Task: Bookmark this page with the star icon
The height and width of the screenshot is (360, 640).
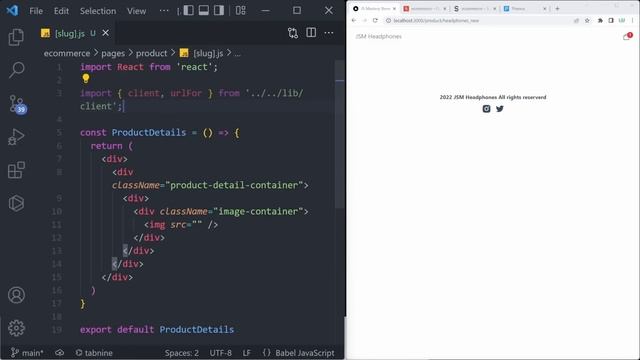Action: pyautogui.click(x=587, y=20)
